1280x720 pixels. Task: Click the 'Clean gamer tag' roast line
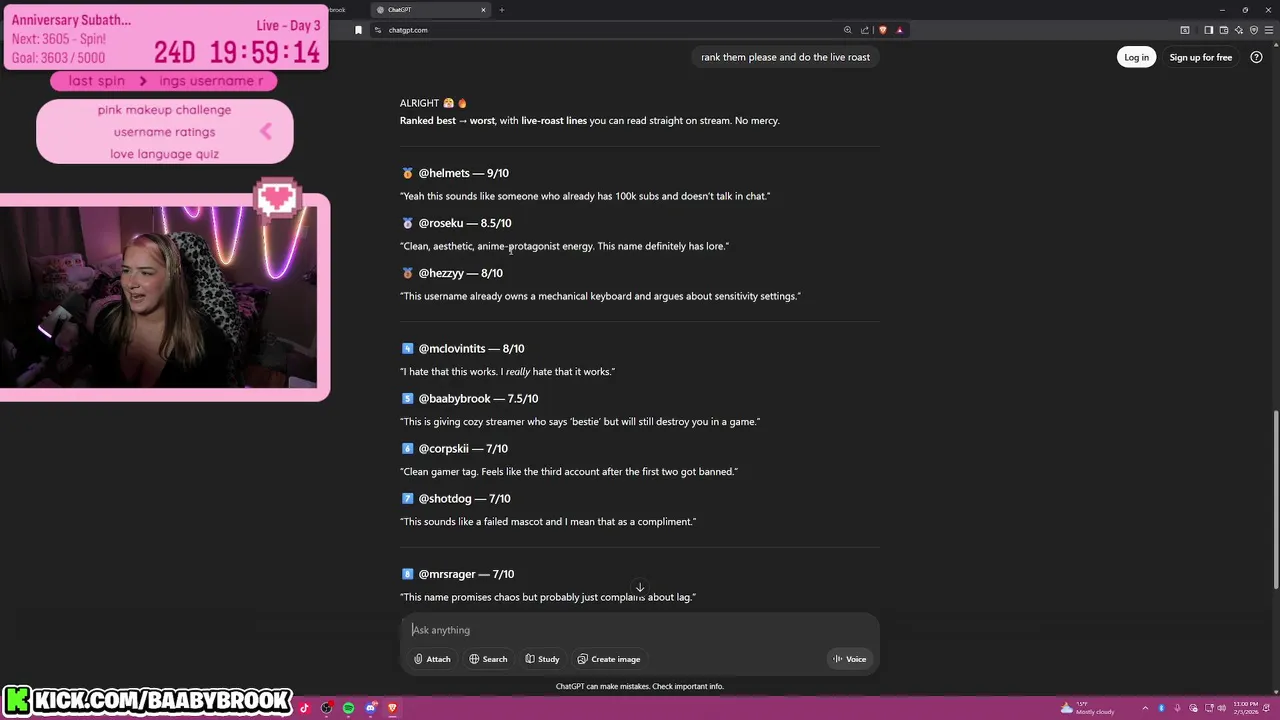[x=569, y=472]
